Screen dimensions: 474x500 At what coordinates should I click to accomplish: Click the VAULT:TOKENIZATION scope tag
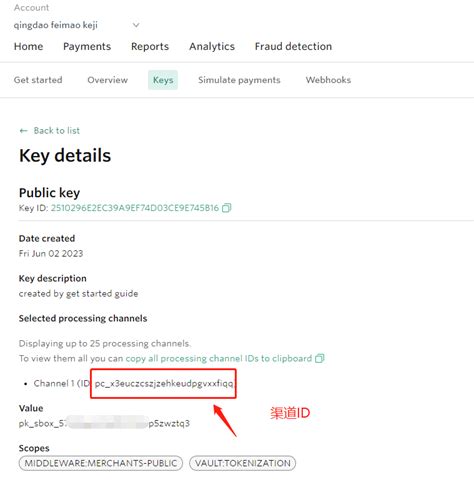point(243,463)
